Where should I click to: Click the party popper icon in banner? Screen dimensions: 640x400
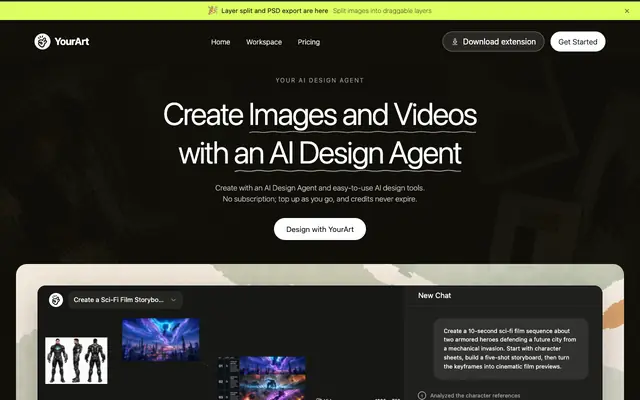(x=212, y=11)
